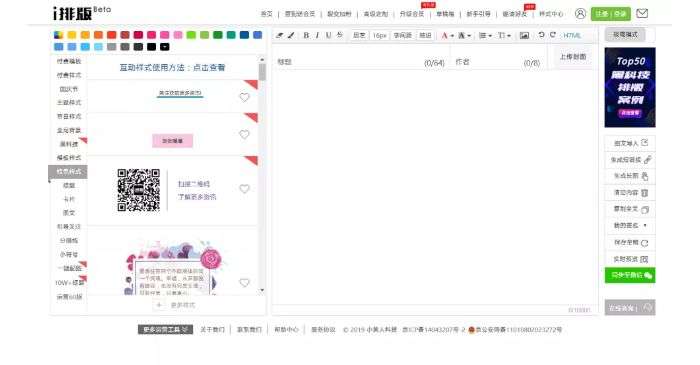Open 高级定制 in the top navigation

[x=375, y=14]
